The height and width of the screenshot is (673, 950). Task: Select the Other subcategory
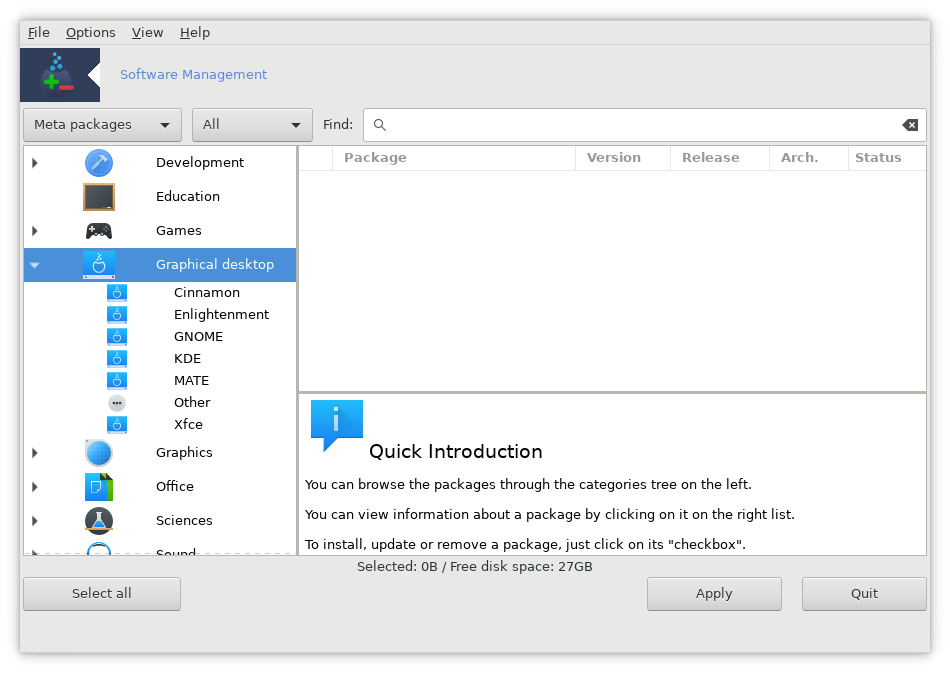tap(192, 403)
